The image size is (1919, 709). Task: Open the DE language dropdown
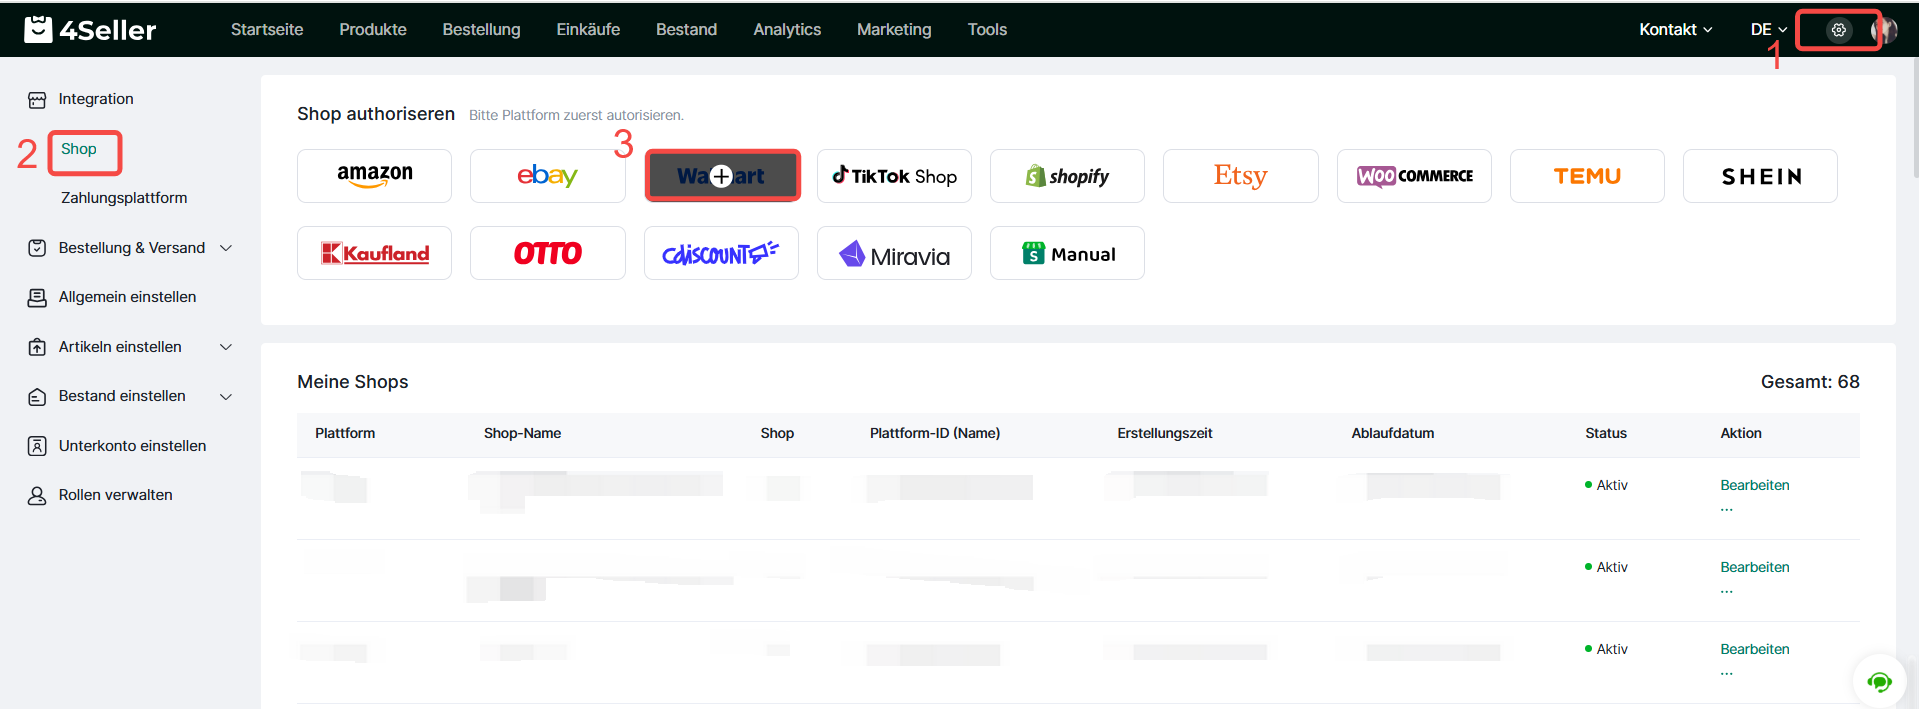[x=1768, y=30]
